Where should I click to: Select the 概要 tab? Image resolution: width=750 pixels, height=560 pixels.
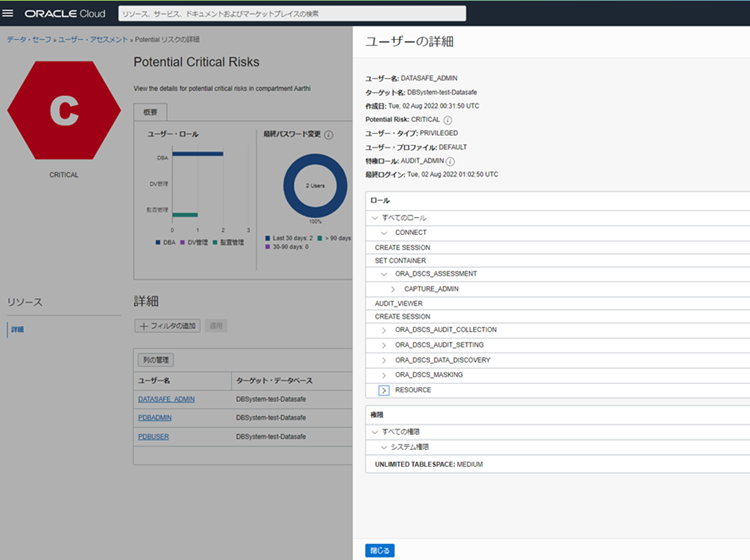click(150, 112)
